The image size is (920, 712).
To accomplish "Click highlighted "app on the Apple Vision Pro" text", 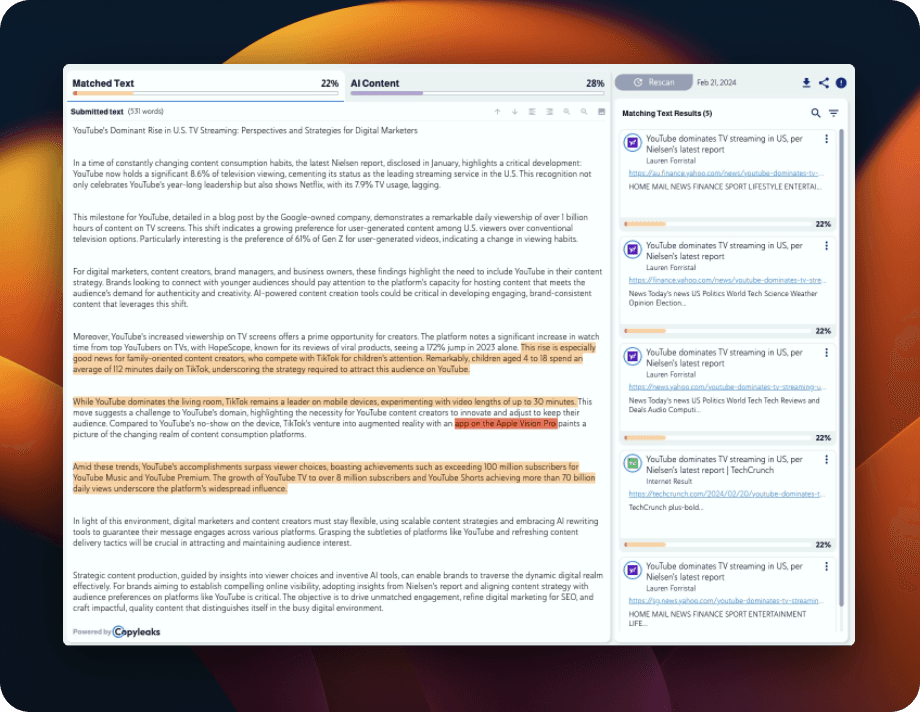I will click(x=505, y=424).
